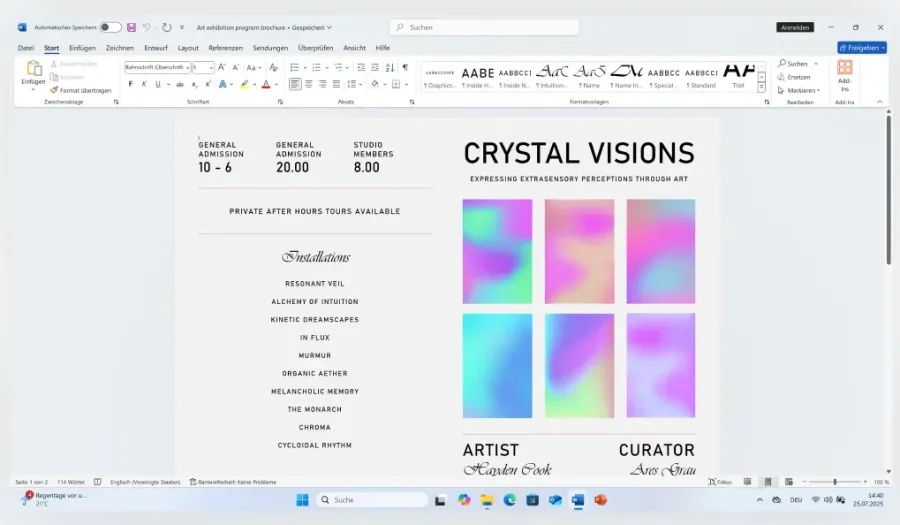This screenshot has height=525, width=900.
Task: Align text to the right
Action: coord(323,84)
